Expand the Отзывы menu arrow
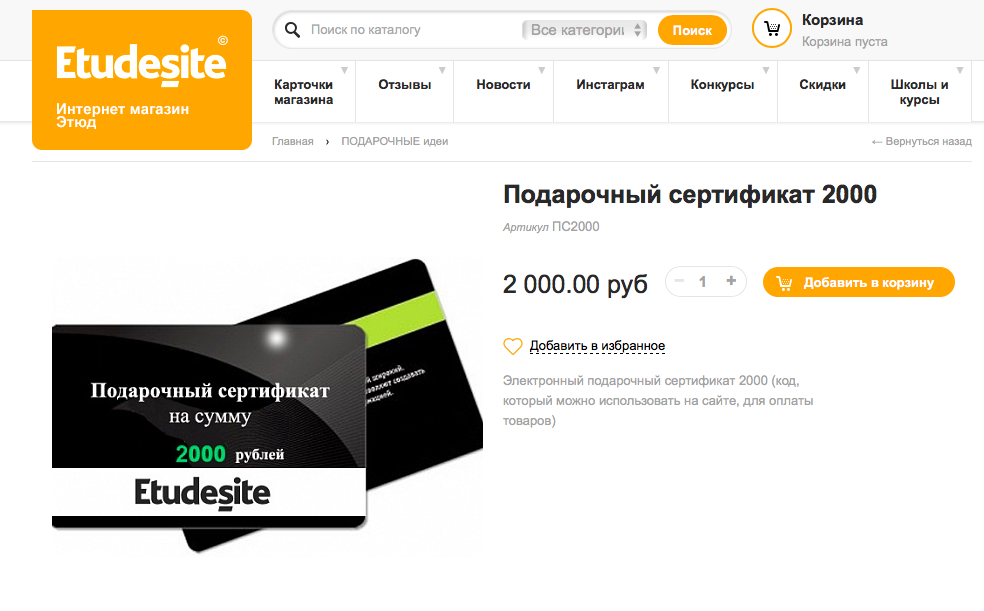984x611 pixels. pos(442,70)
